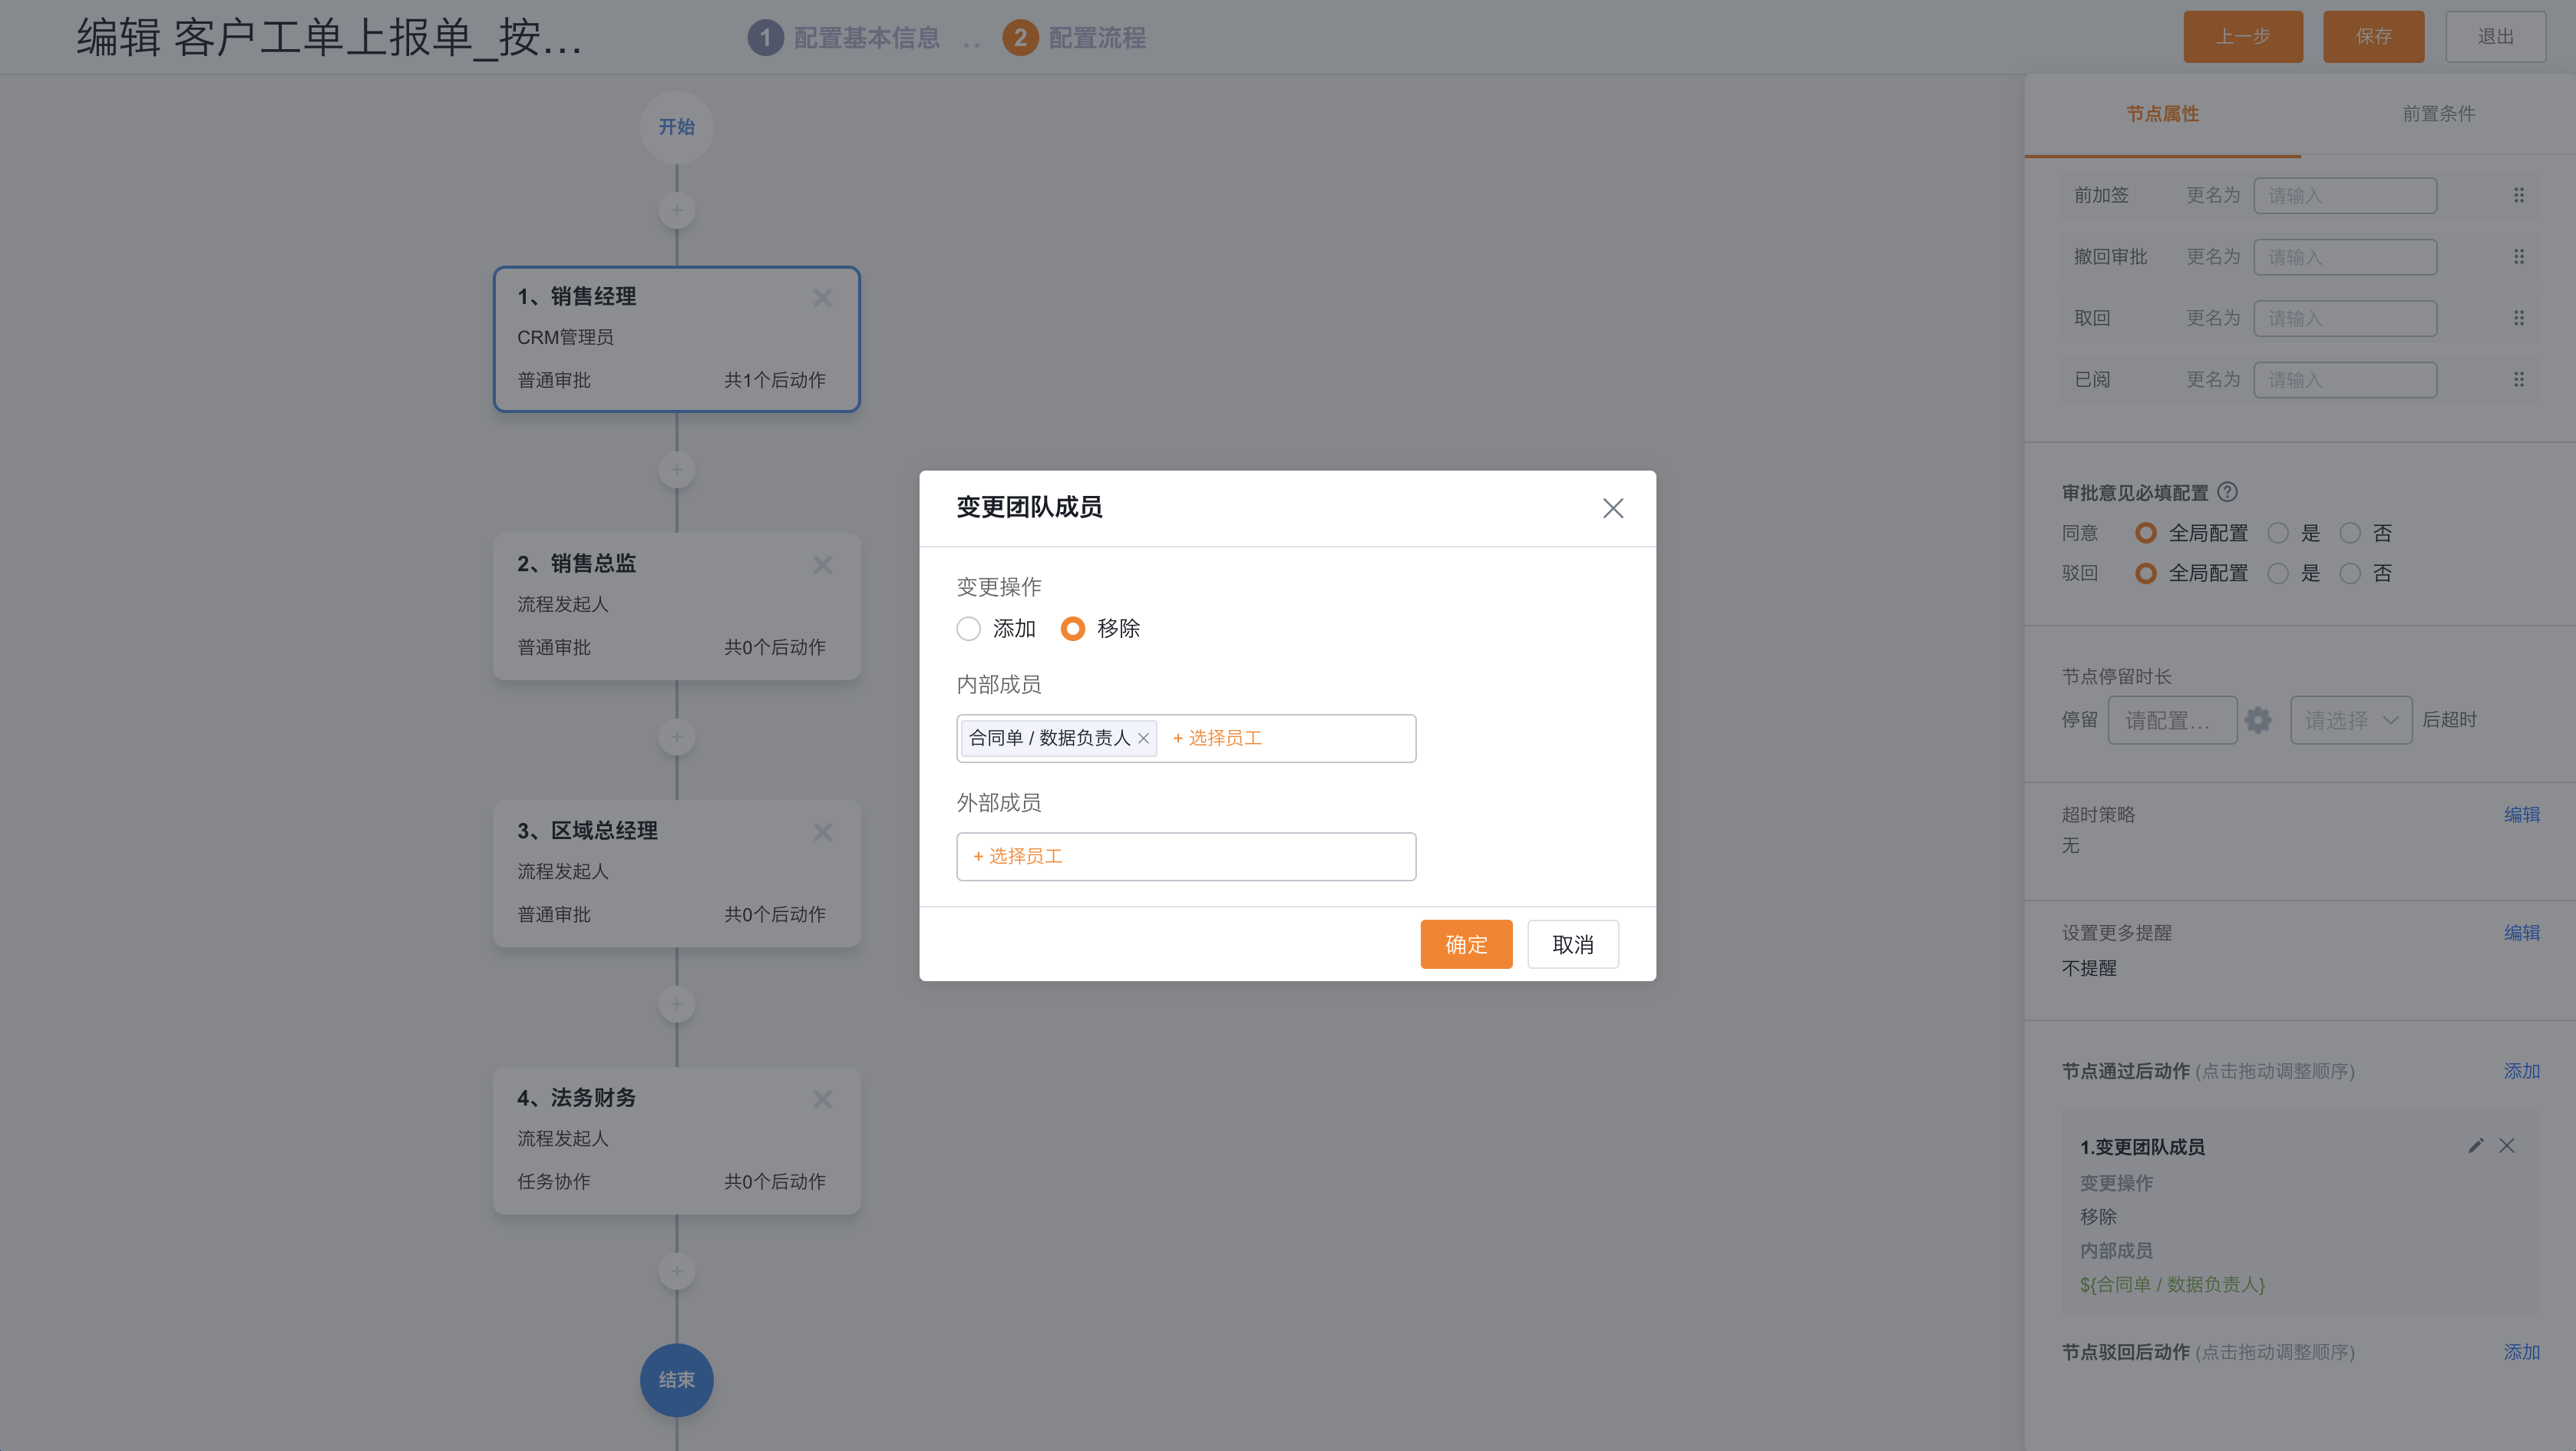This screenshot has width=2576, height=1451.
Task: Select the 3、区域总经理 node card
Action: point(677,873)
